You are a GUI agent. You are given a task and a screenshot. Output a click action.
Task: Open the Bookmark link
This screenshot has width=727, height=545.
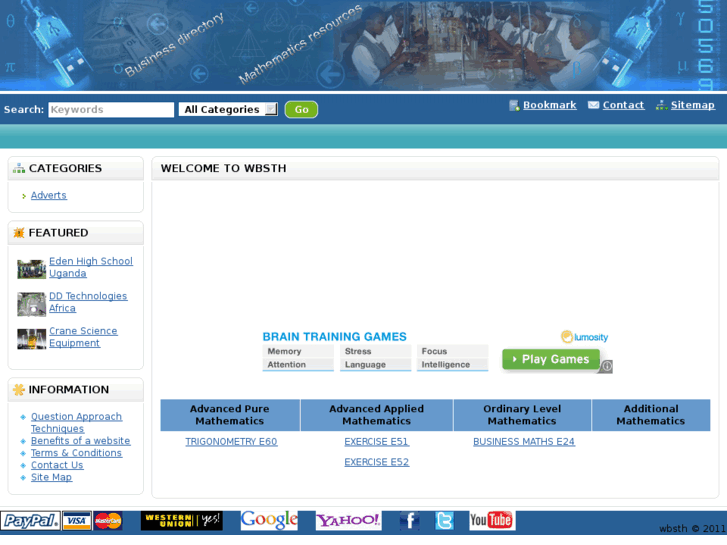(550, 105)
